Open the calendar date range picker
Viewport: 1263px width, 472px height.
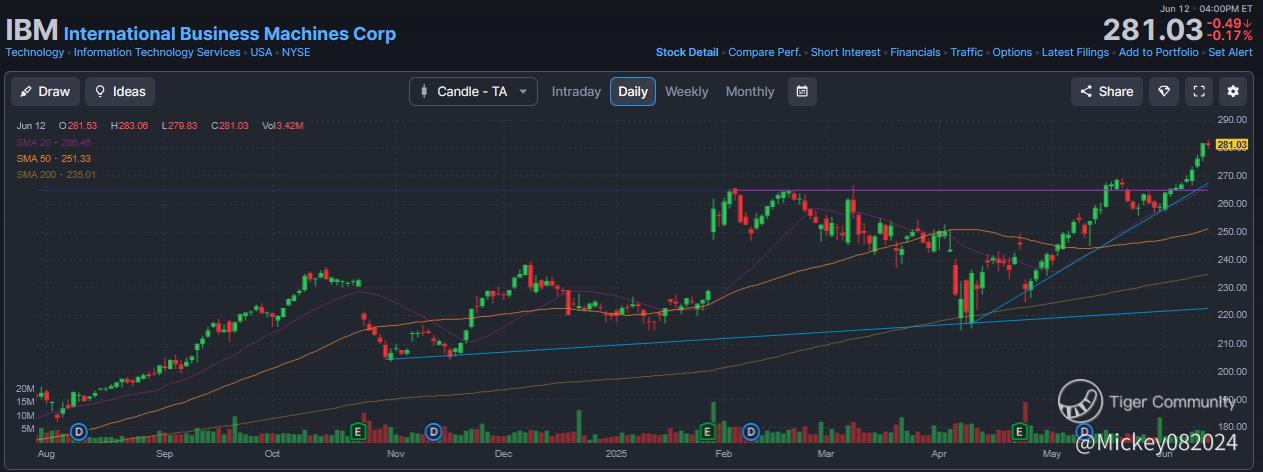[802, 91]
